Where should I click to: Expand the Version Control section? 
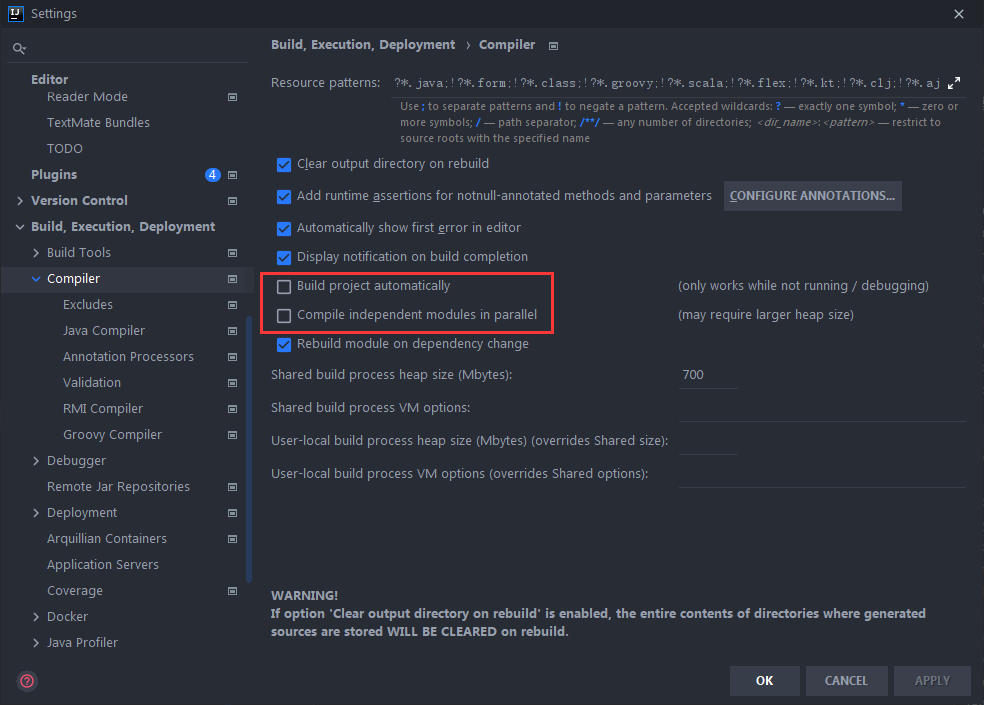pos(20,201)
